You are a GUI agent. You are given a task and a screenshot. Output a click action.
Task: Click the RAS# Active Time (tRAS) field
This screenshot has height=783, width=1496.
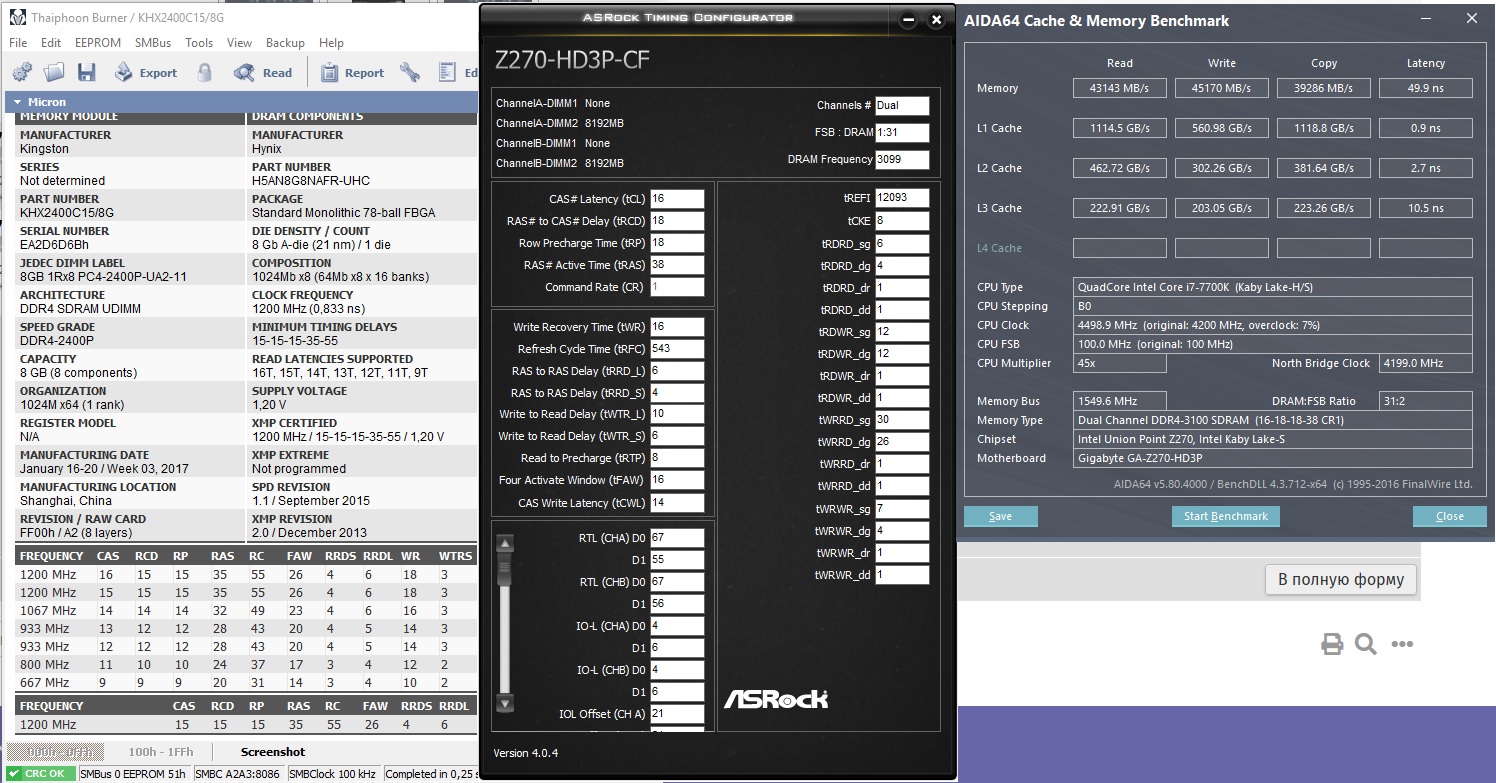[677, 265]
